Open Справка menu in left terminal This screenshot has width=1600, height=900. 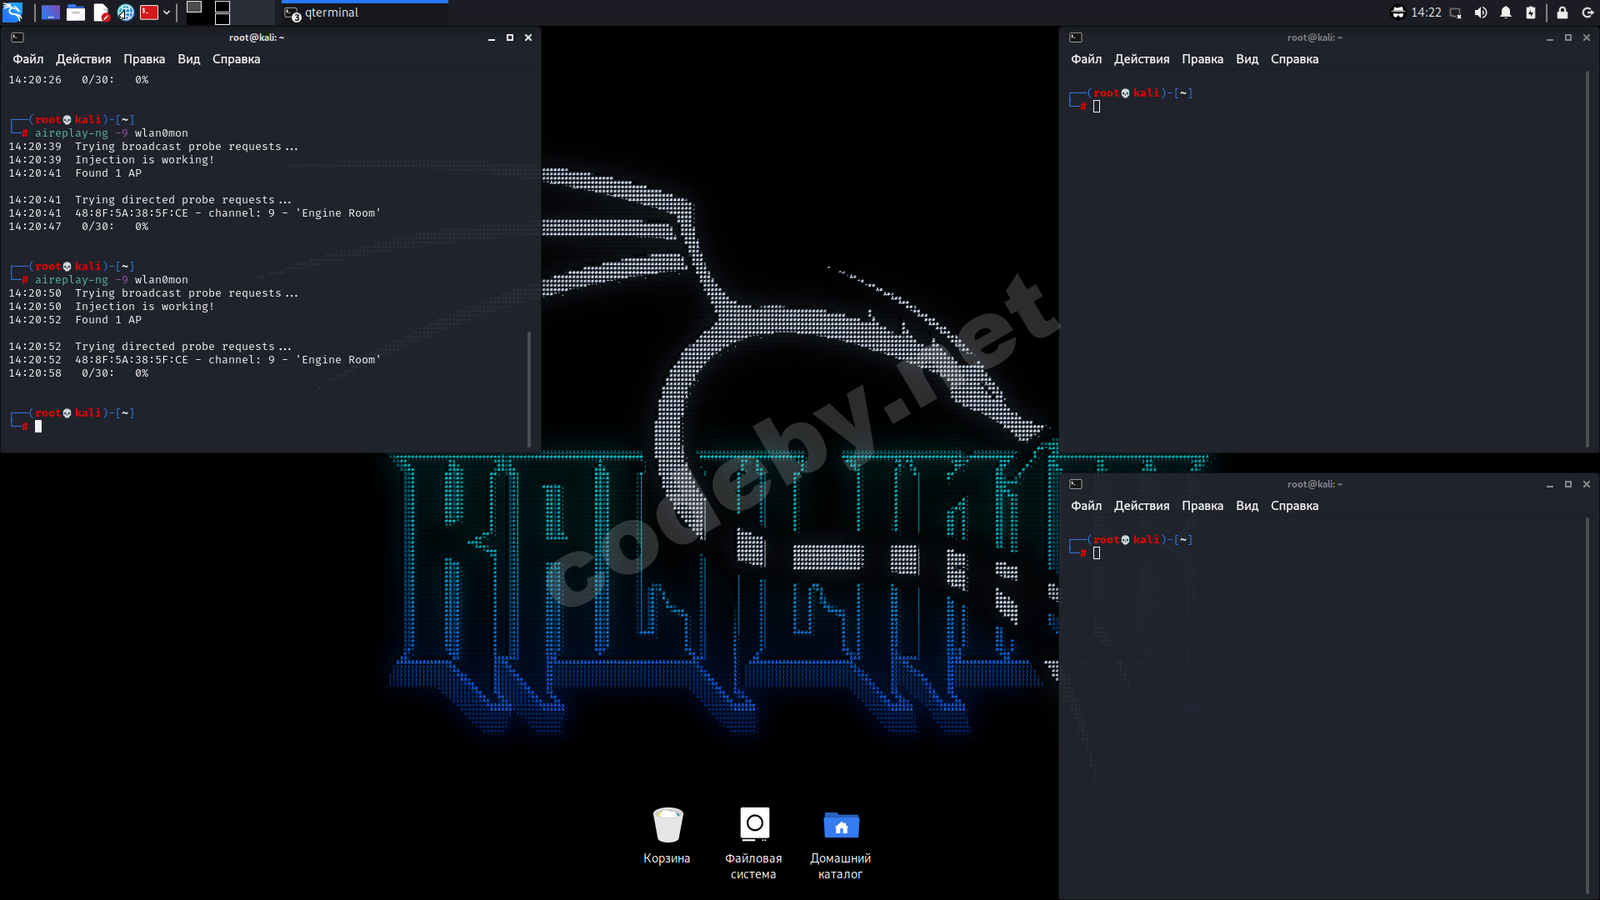(x=236, y=59)
